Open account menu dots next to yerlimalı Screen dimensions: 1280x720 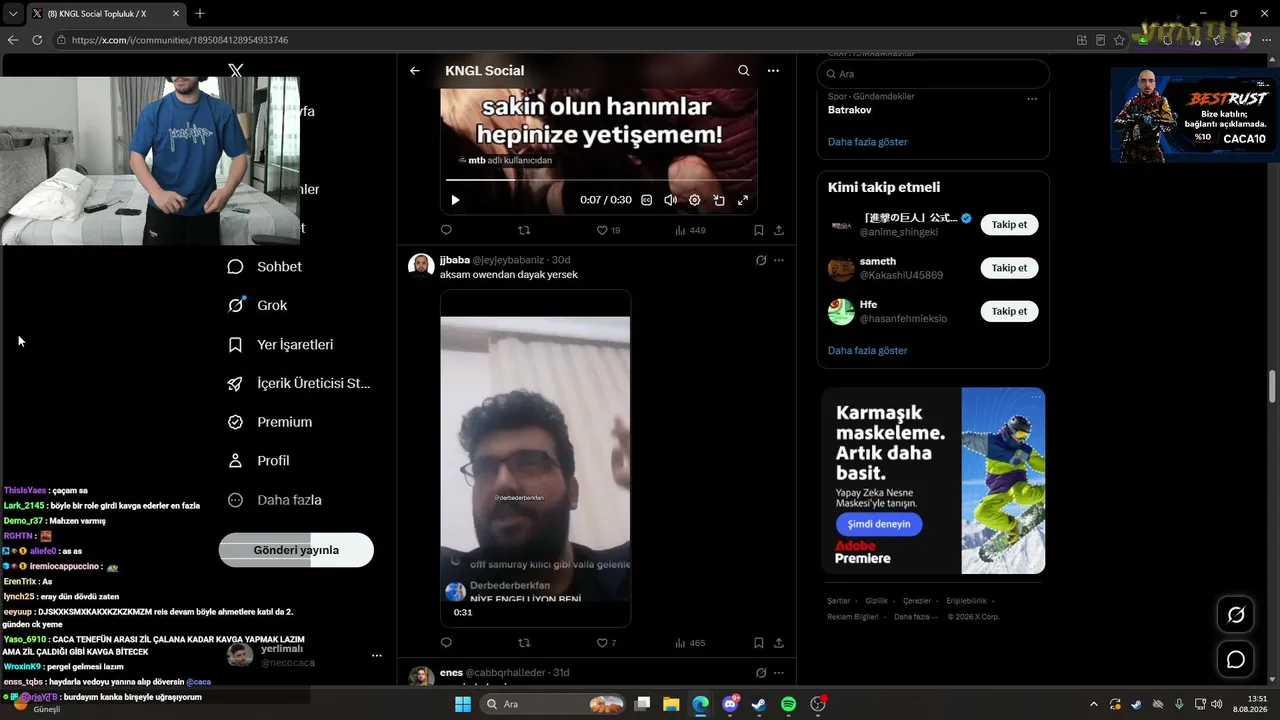(x=377, y=656)
